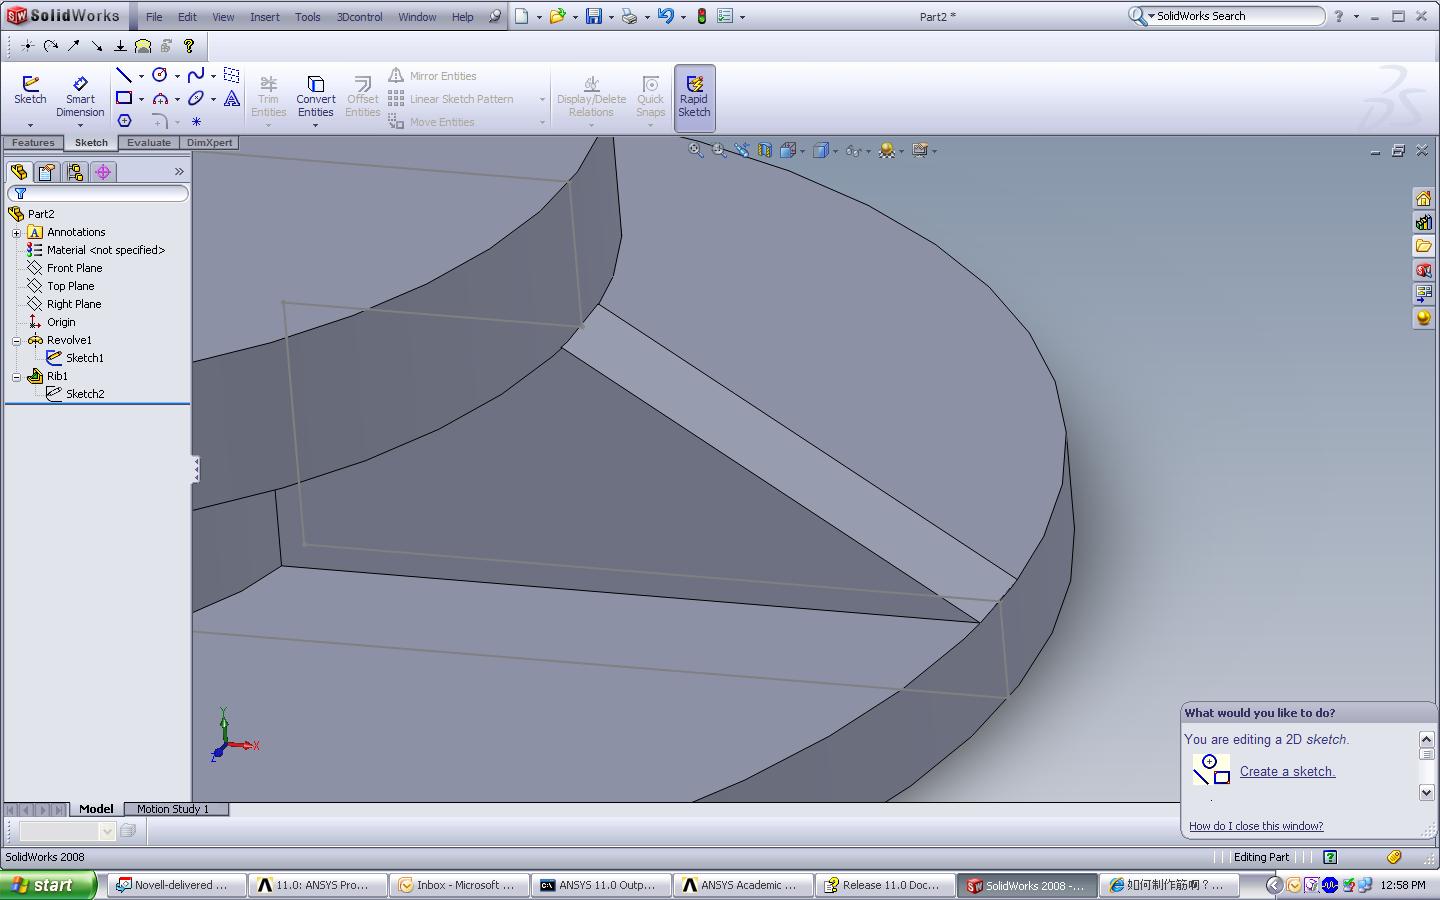Open the View Orientation dropdown arrow
The width and height of the screenshot is (1440, 900).
pyautogui.click(x=803, y=151)
